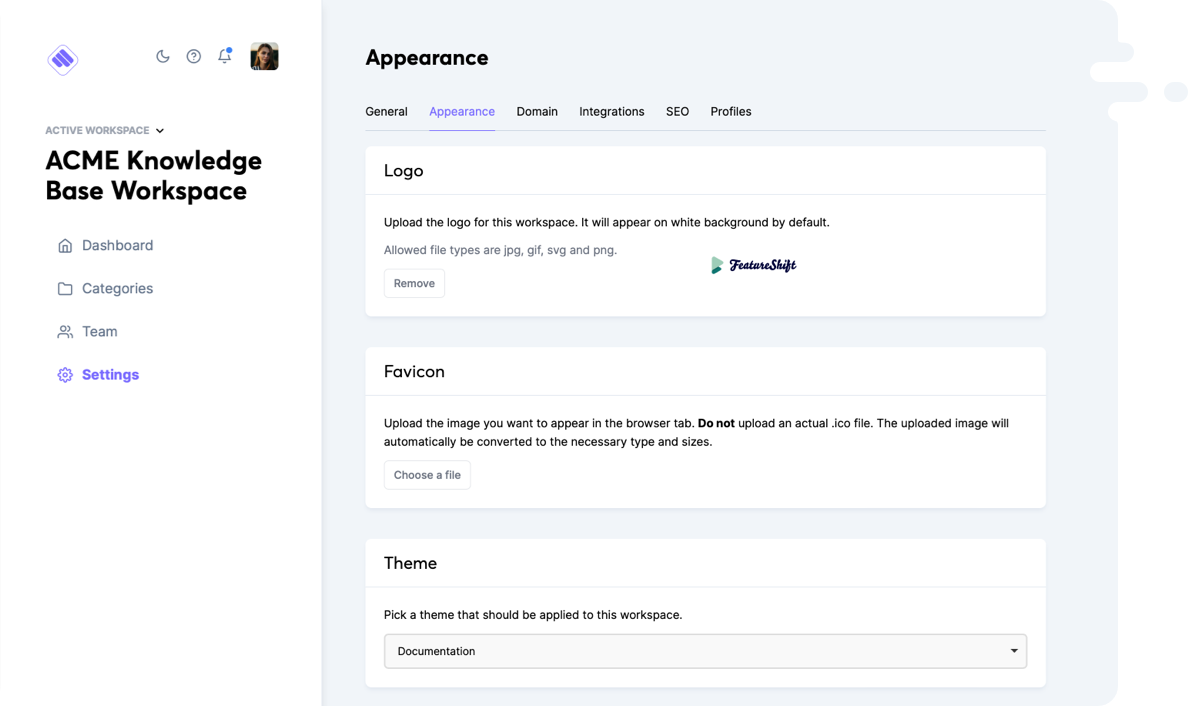Click the FeatureShift logo preview
1188x706 pixels.
coord(753,265)
